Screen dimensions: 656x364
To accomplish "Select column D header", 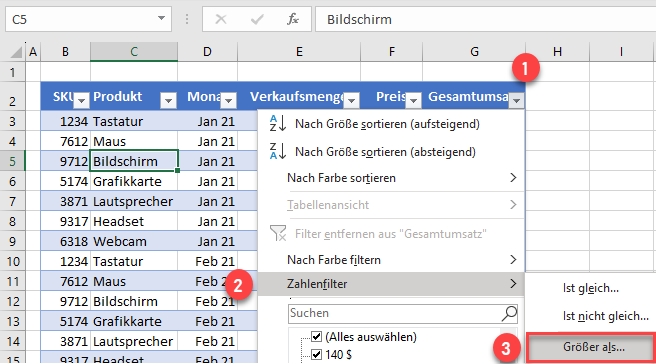I will (207, 52).
